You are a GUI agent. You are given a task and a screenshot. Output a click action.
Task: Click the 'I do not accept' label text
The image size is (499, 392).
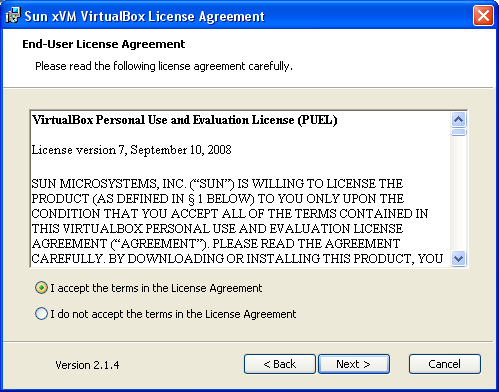coord(173,314)
